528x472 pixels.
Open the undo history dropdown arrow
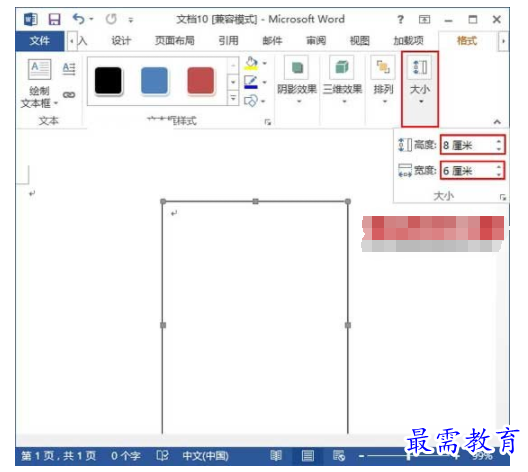tap(91, 20)
